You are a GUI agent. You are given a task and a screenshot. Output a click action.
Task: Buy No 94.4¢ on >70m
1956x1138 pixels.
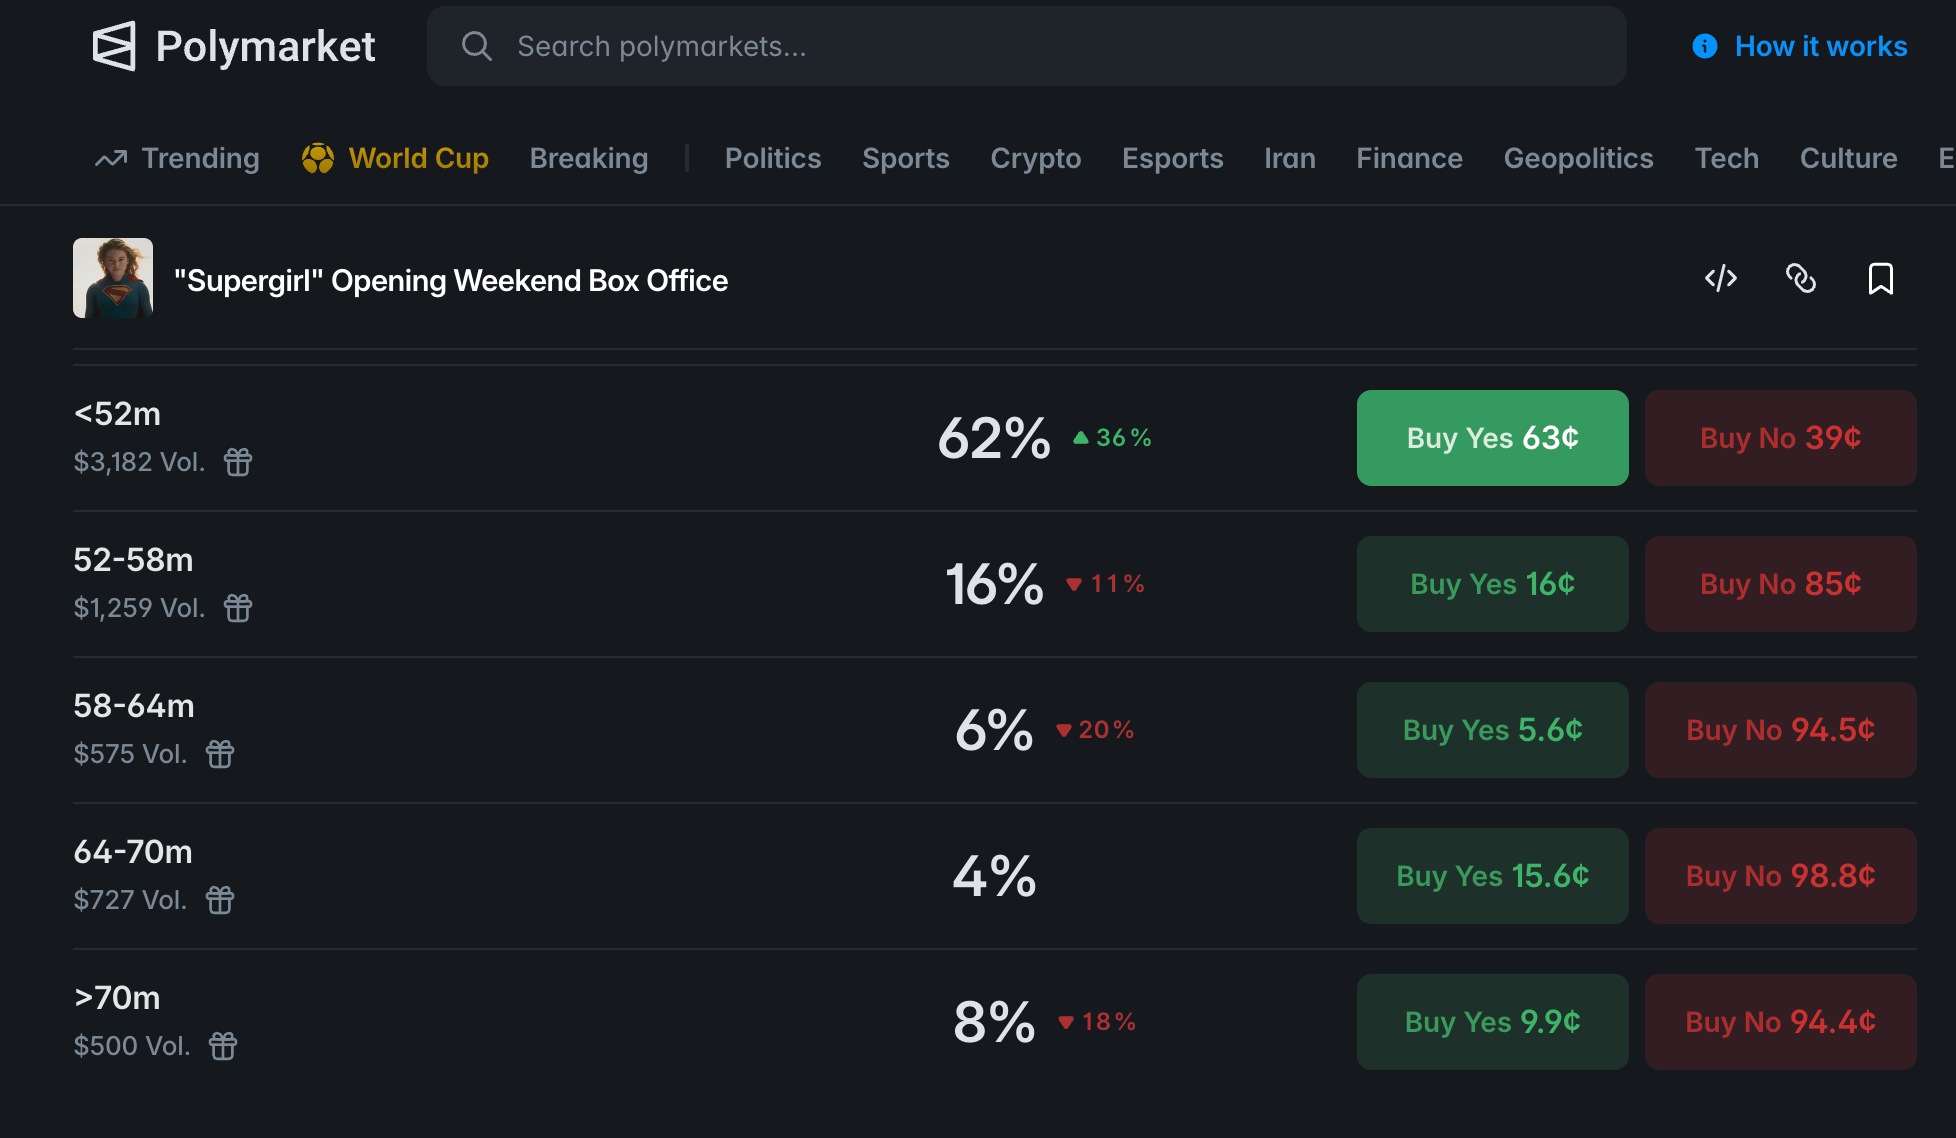(1781, 1022)
